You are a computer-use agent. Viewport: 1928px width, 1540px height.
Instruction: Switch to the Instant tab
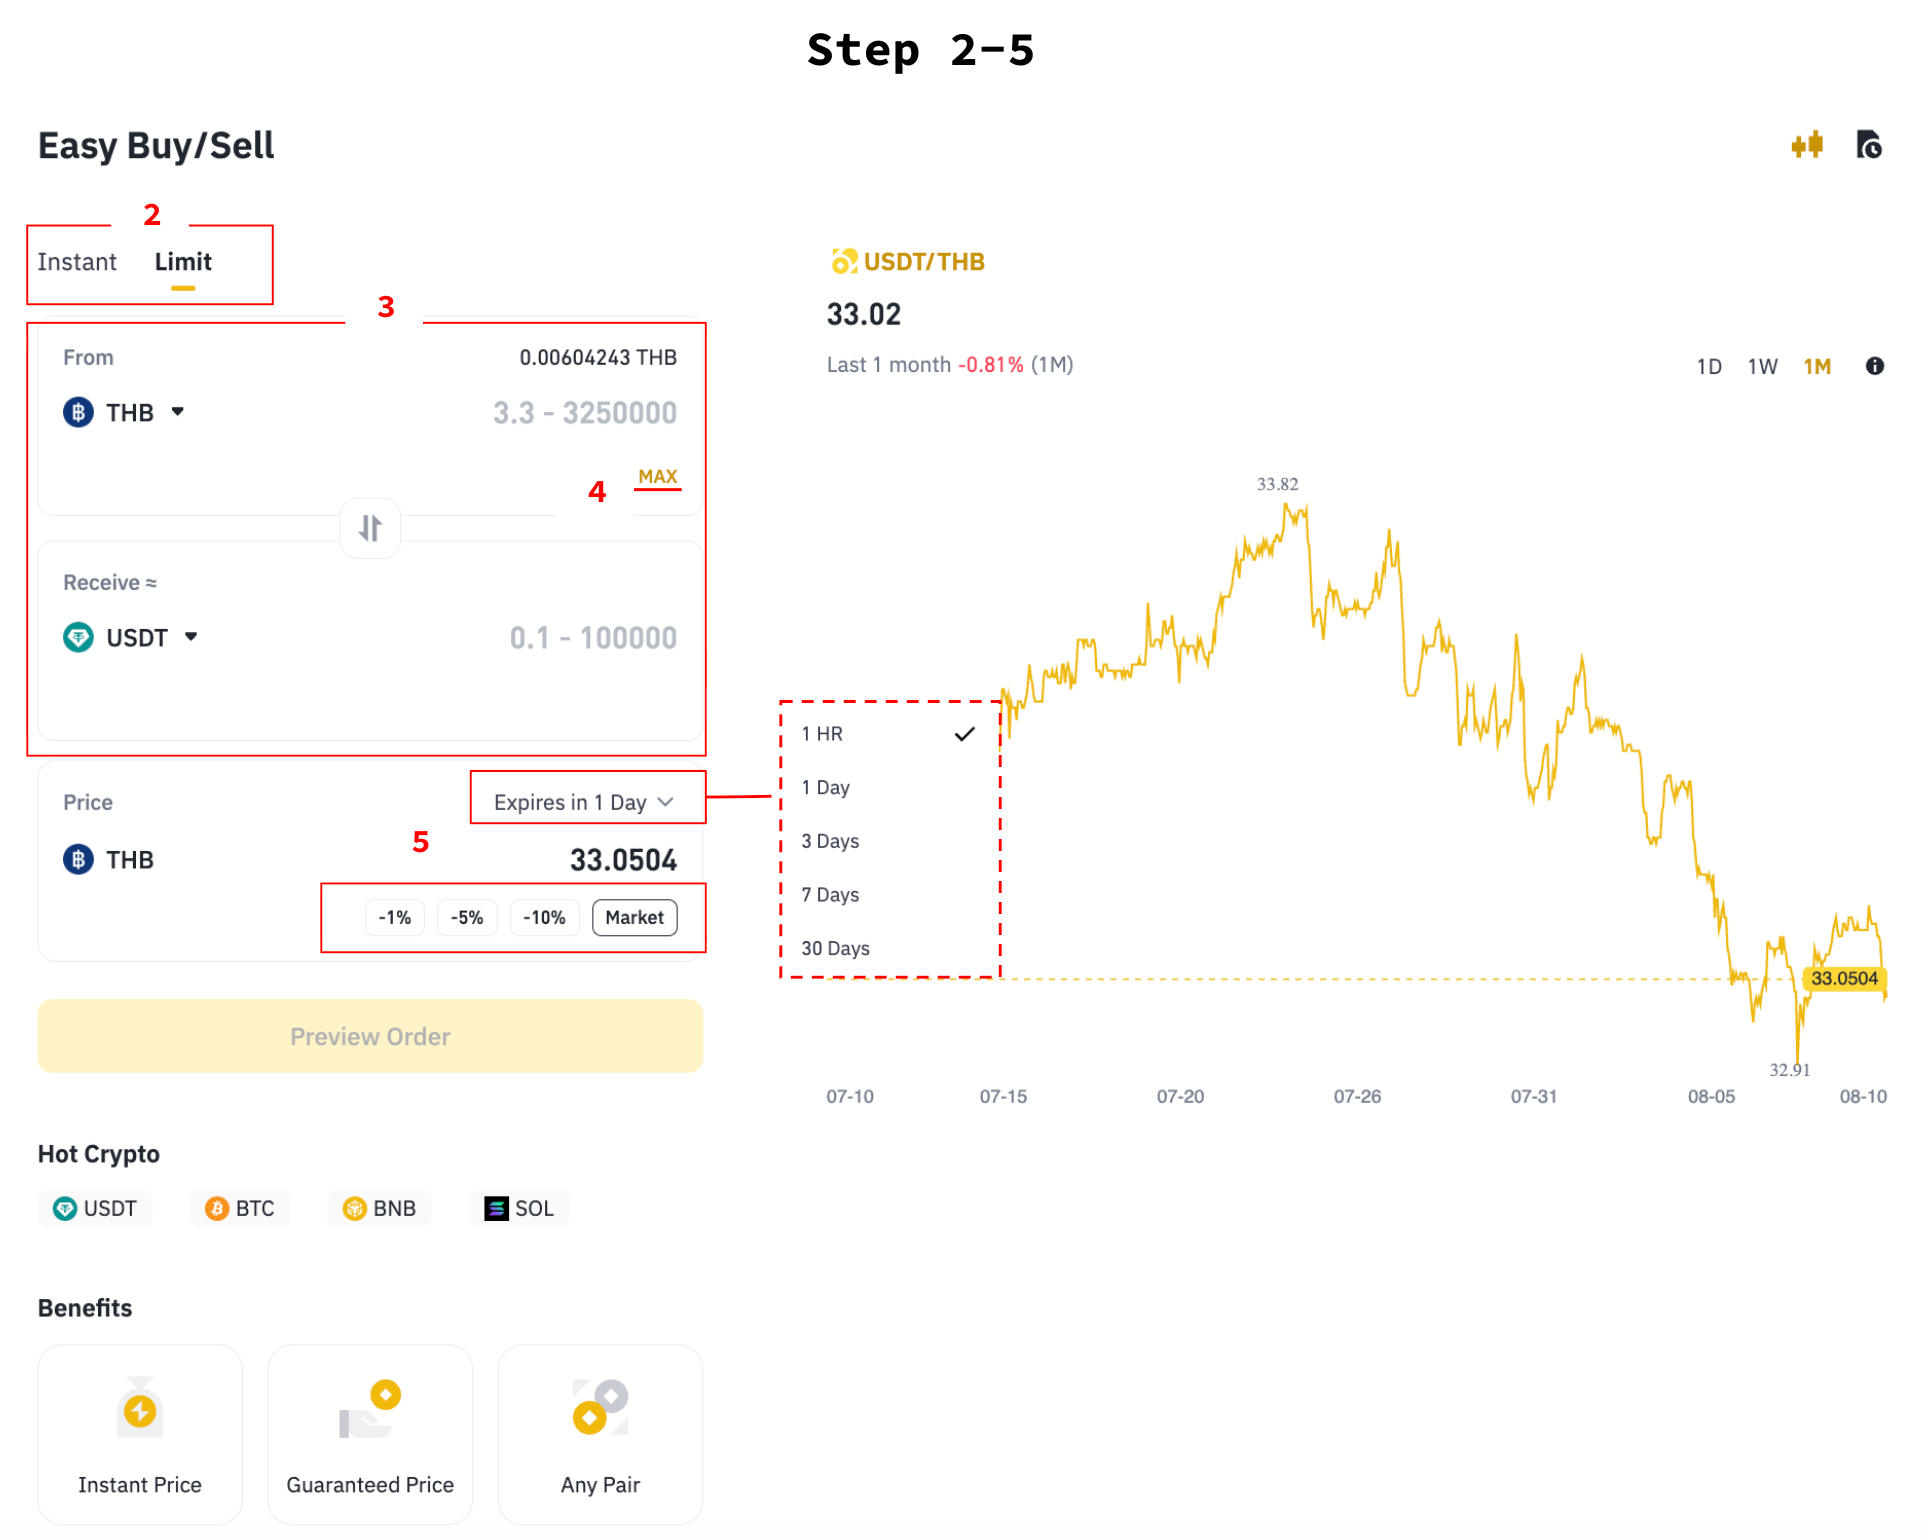(x=77, y=262)
